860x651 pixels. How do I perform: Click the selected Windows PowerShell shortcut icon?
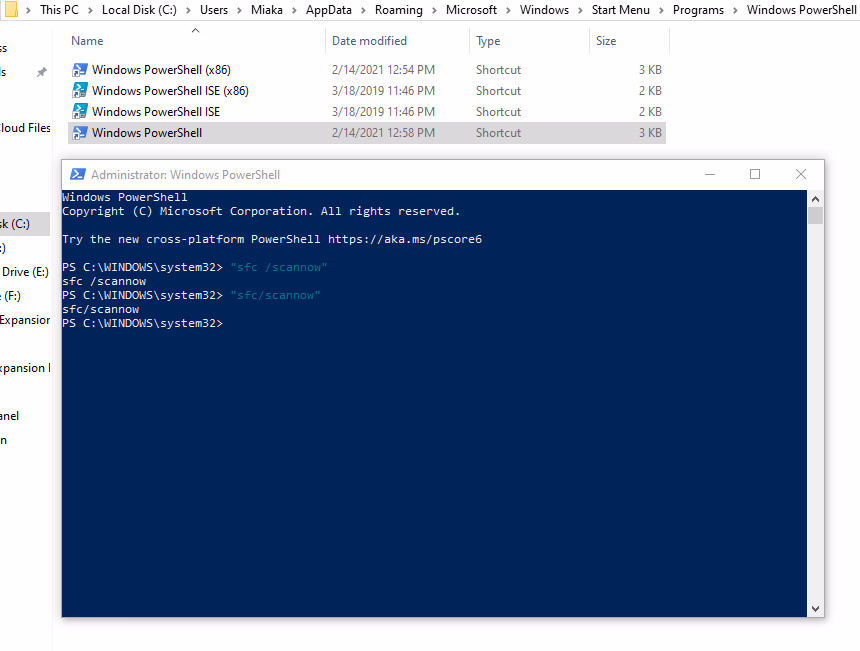tap(80, 133)
